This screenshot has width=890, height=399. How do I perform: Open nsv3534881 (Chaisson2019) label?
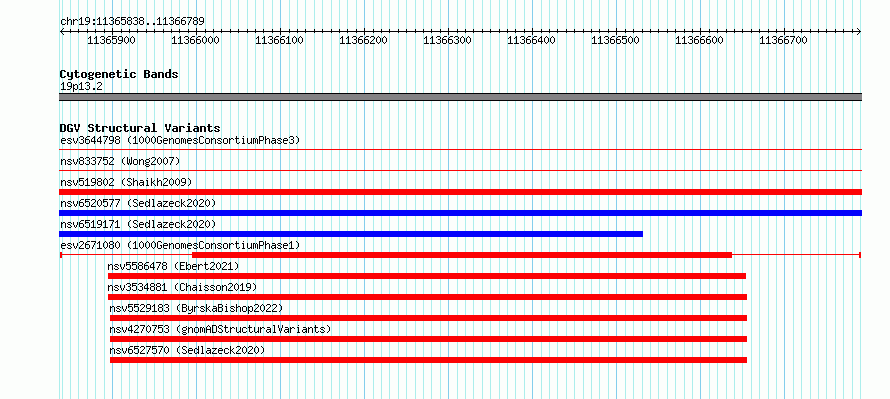tap(182, 287)
